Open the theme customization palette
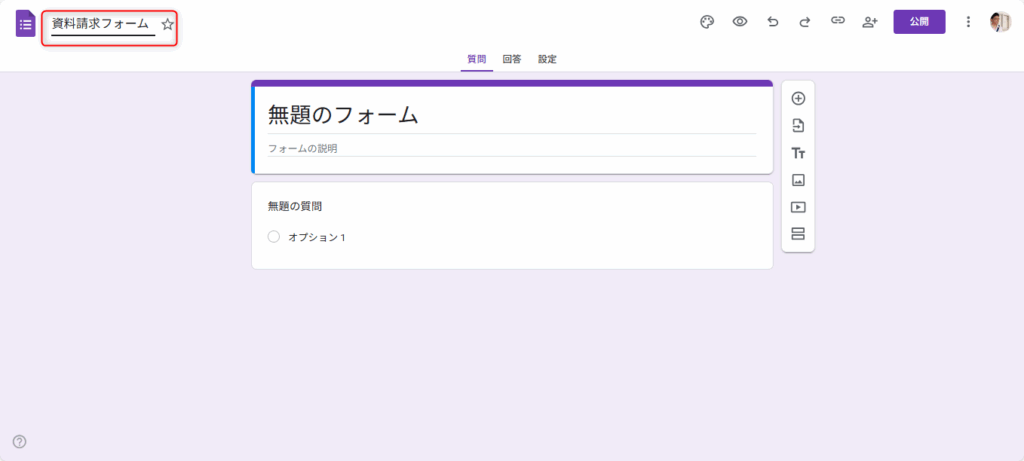Viewport: 1024px width, 461px height. click(x=707, y=22)
